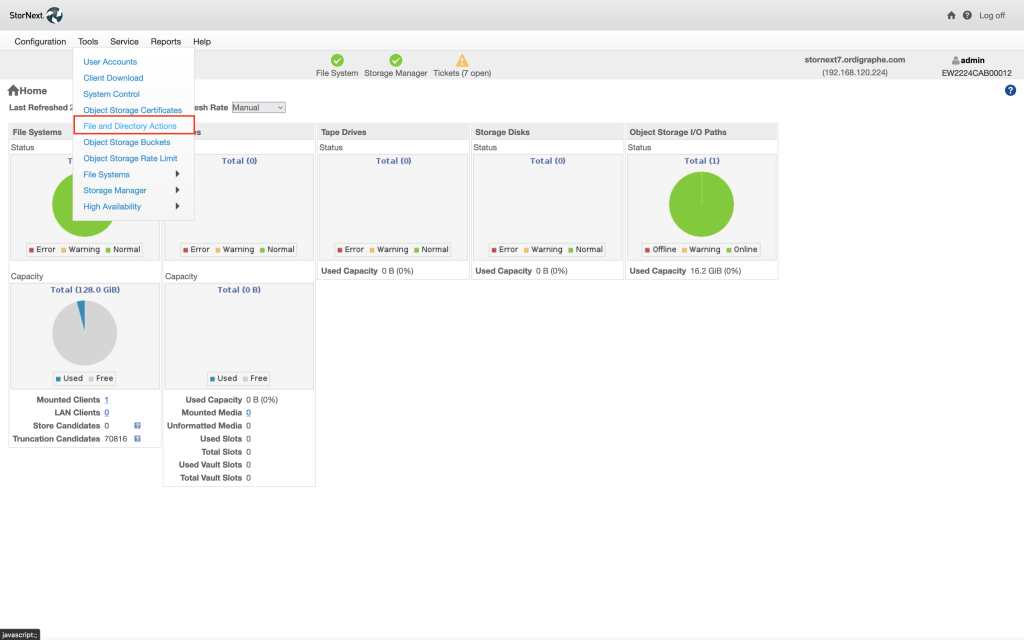The image size is (1024, 640).
Task: Go home via top-right house icon
Action: [x=951, y=15]
